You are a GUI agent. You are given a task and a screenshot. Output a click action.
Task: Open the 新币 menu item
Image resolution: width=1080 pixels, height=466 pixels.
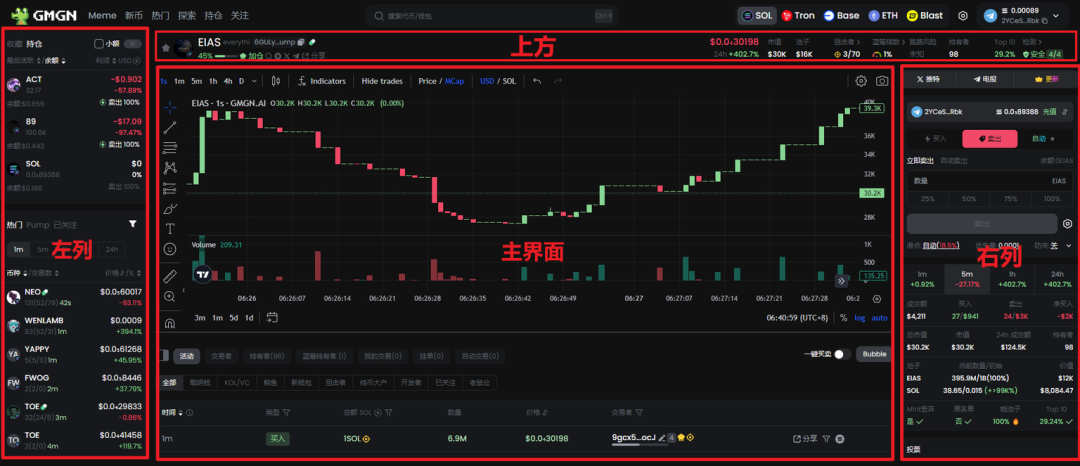tap(134, 15)
